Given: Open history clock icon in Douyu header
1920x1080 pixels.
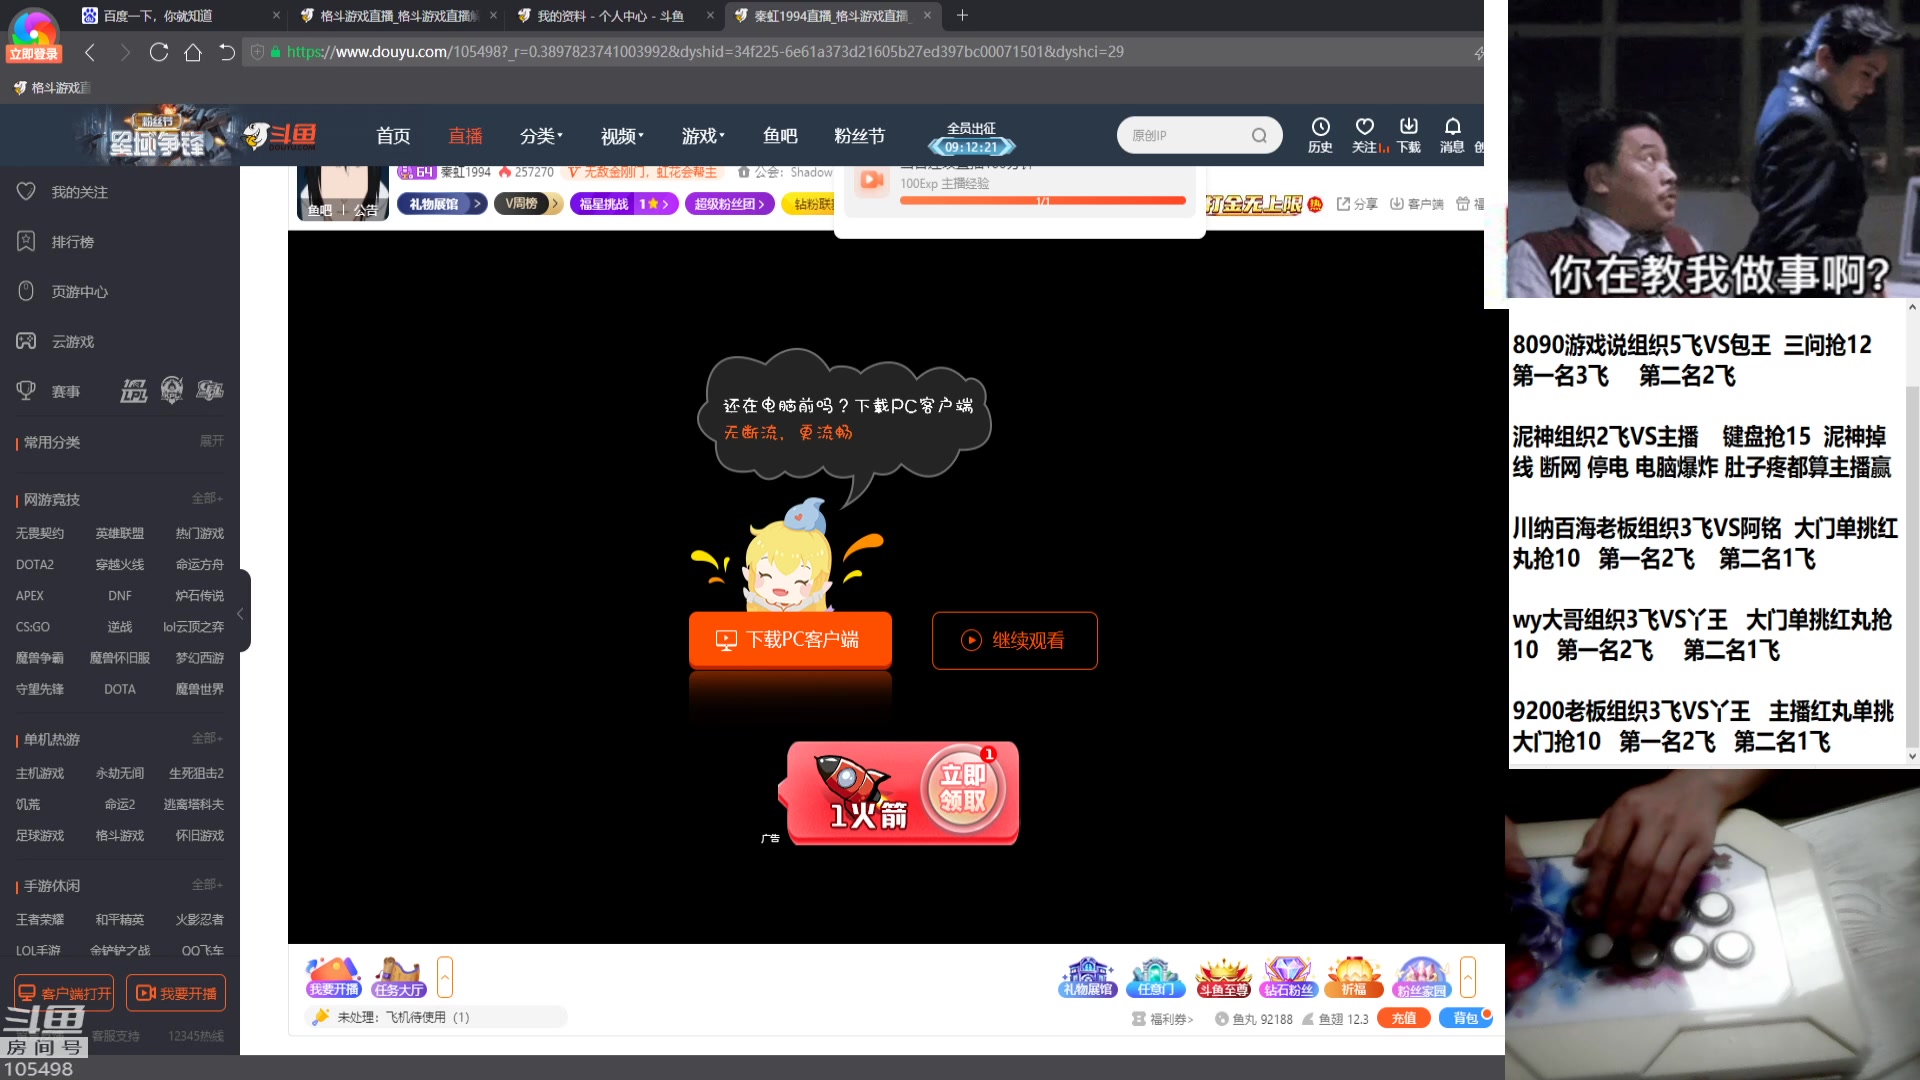Looking at the screenshot, I should 1320,135.
